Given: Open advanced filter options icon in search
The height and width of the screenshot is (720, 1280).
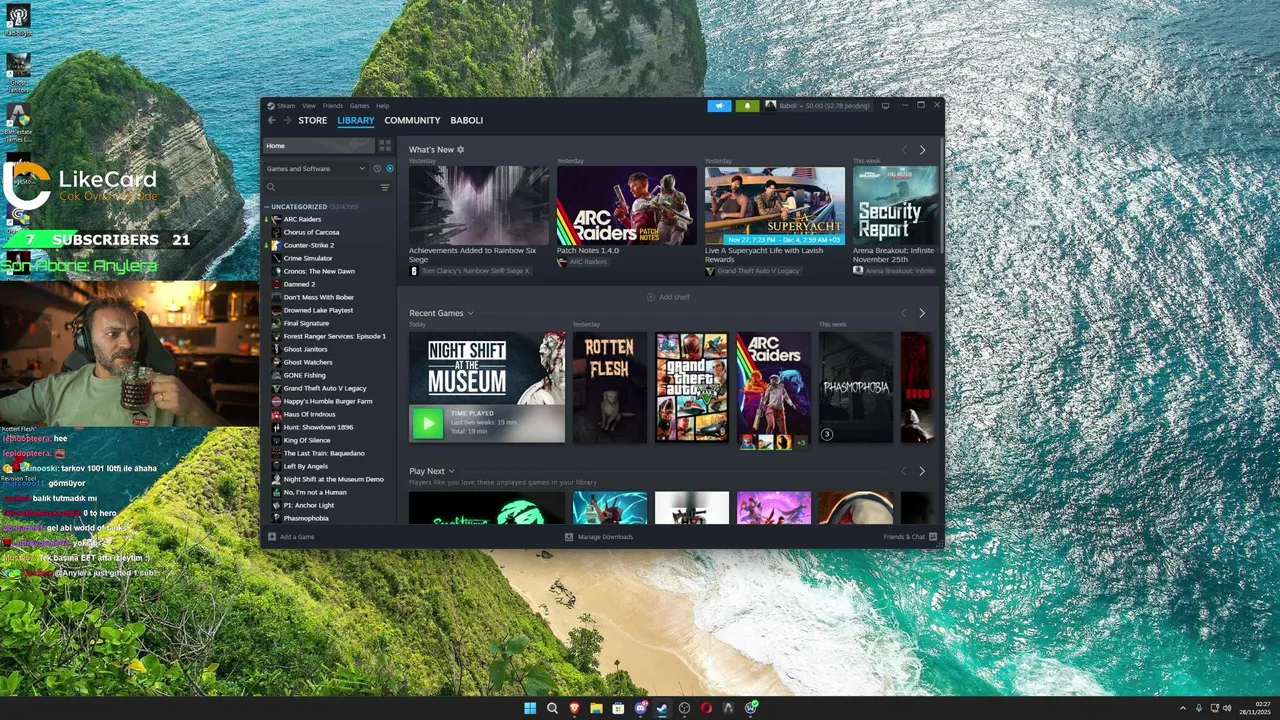Looking at the screenshot, I should pyautogui.click(x=385, y=187).
